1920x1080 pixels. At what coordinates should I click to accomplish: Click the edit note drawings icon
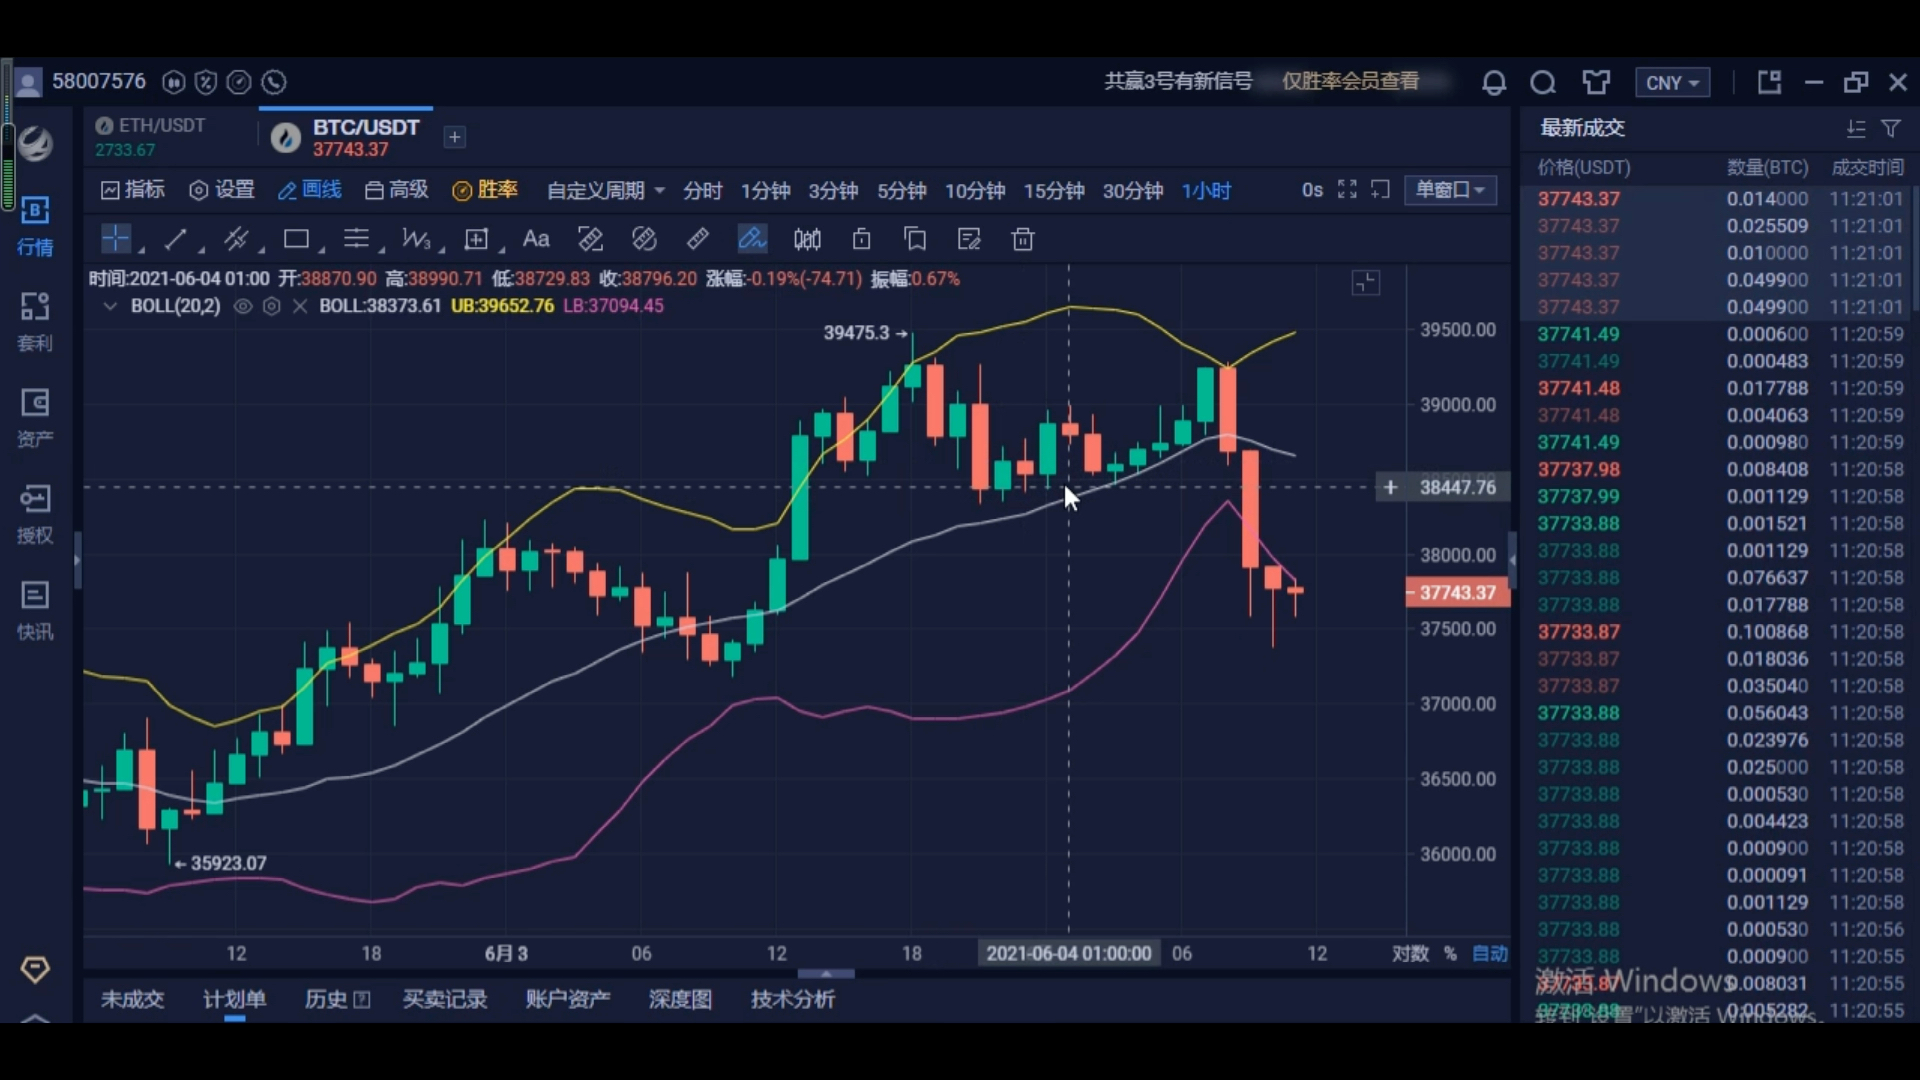tap(969, 239)
